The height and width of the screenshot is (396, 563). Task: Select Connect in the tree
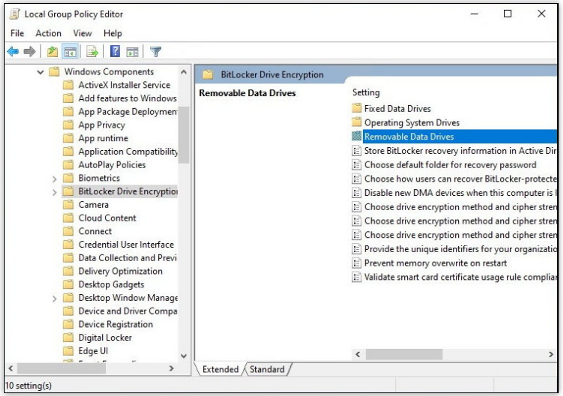[95, 231]
